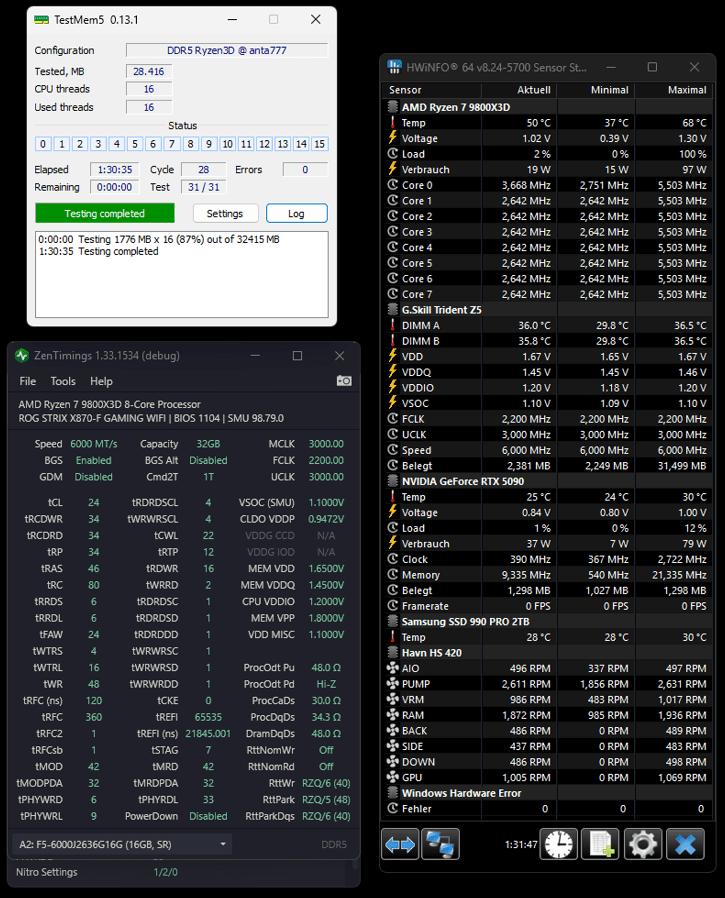This screenshot has height=898, width=725.
Task: Open ZenTimings File menu
Action: tap(27, 381)
